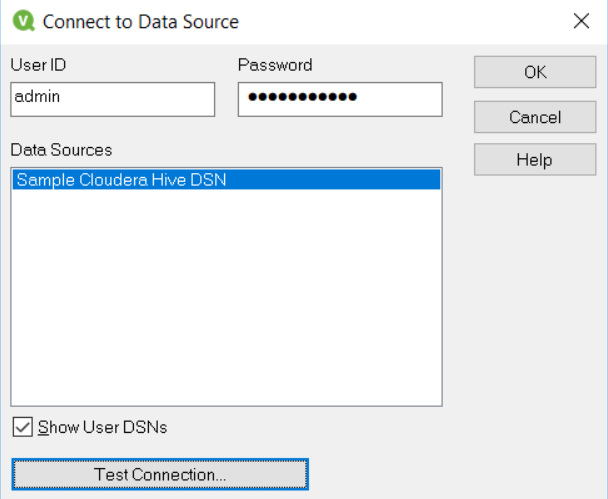Viewport: 608px width, 499px height.
Task: Focus the Password field
Action: (340, 99)
